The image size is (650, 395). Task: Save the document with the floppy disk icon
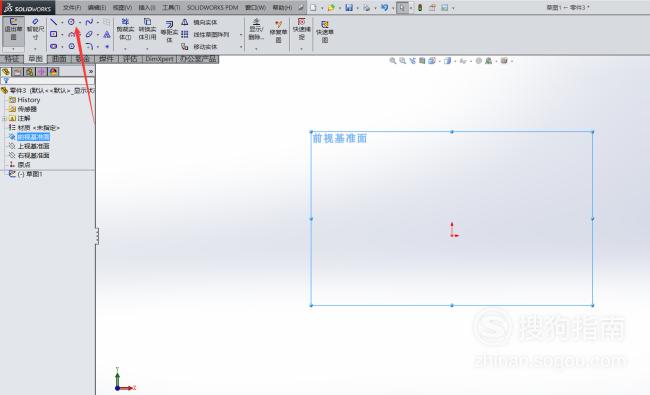click(349, 7)
